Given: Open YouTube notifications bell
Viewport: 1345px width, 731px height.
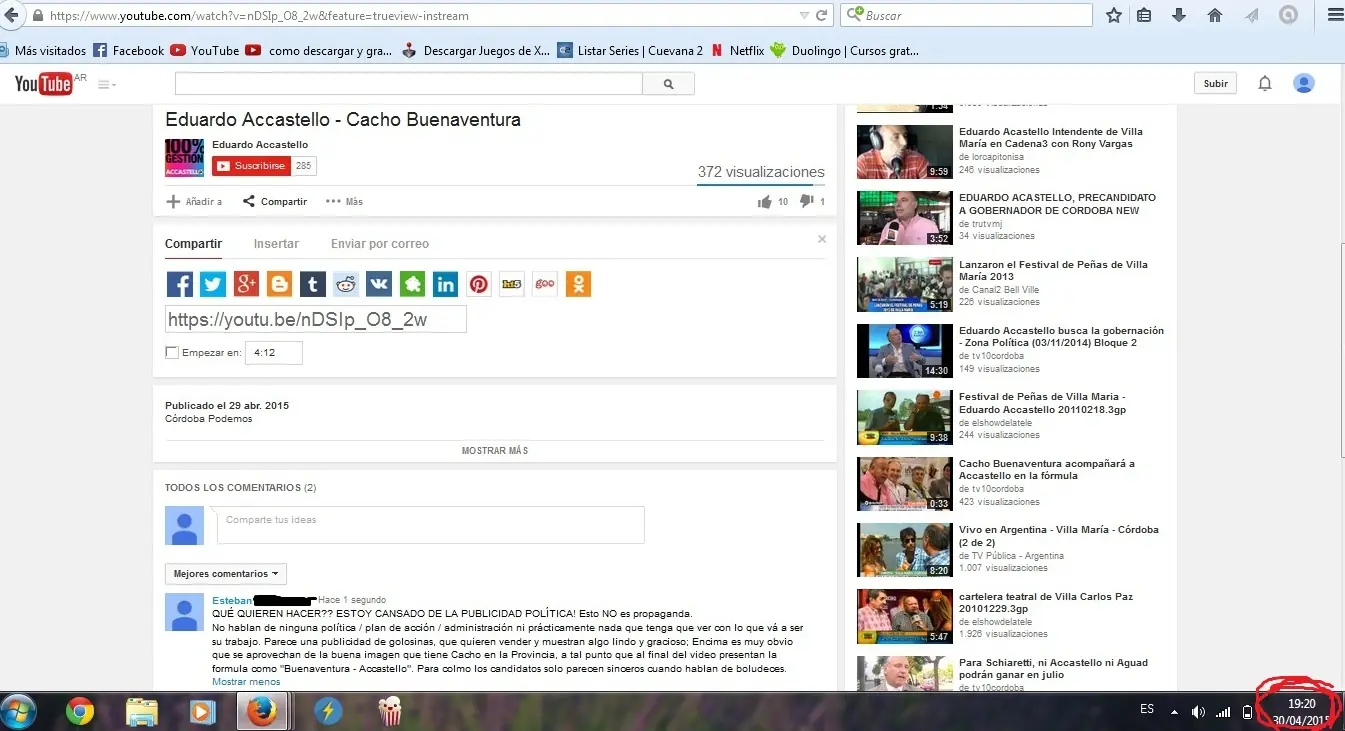Looking at the screenshot, I should pos(1265,83).
